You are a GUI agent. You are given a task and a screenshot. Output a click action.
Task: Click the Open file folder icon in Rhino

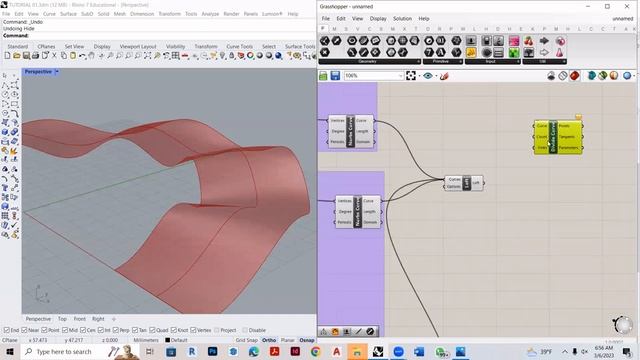pos(16,56)
